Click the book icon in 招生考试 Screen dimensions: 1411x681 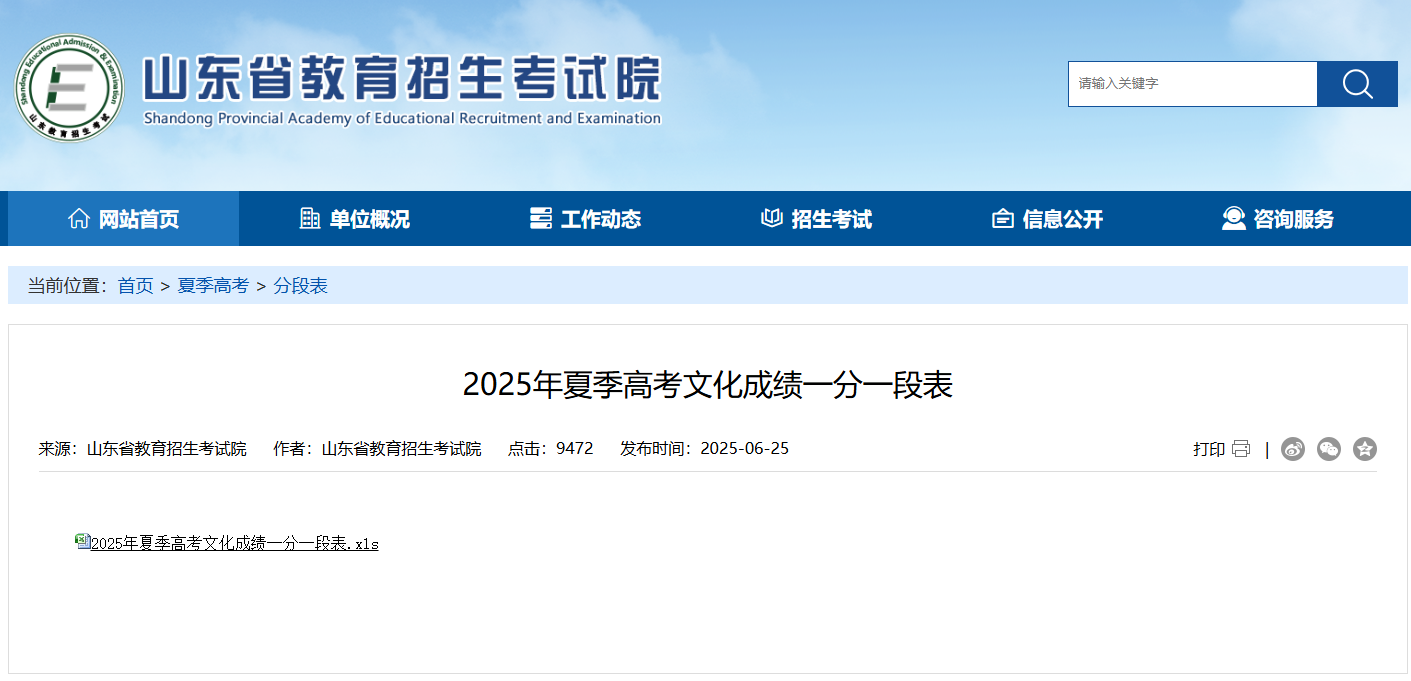[772, 218]
